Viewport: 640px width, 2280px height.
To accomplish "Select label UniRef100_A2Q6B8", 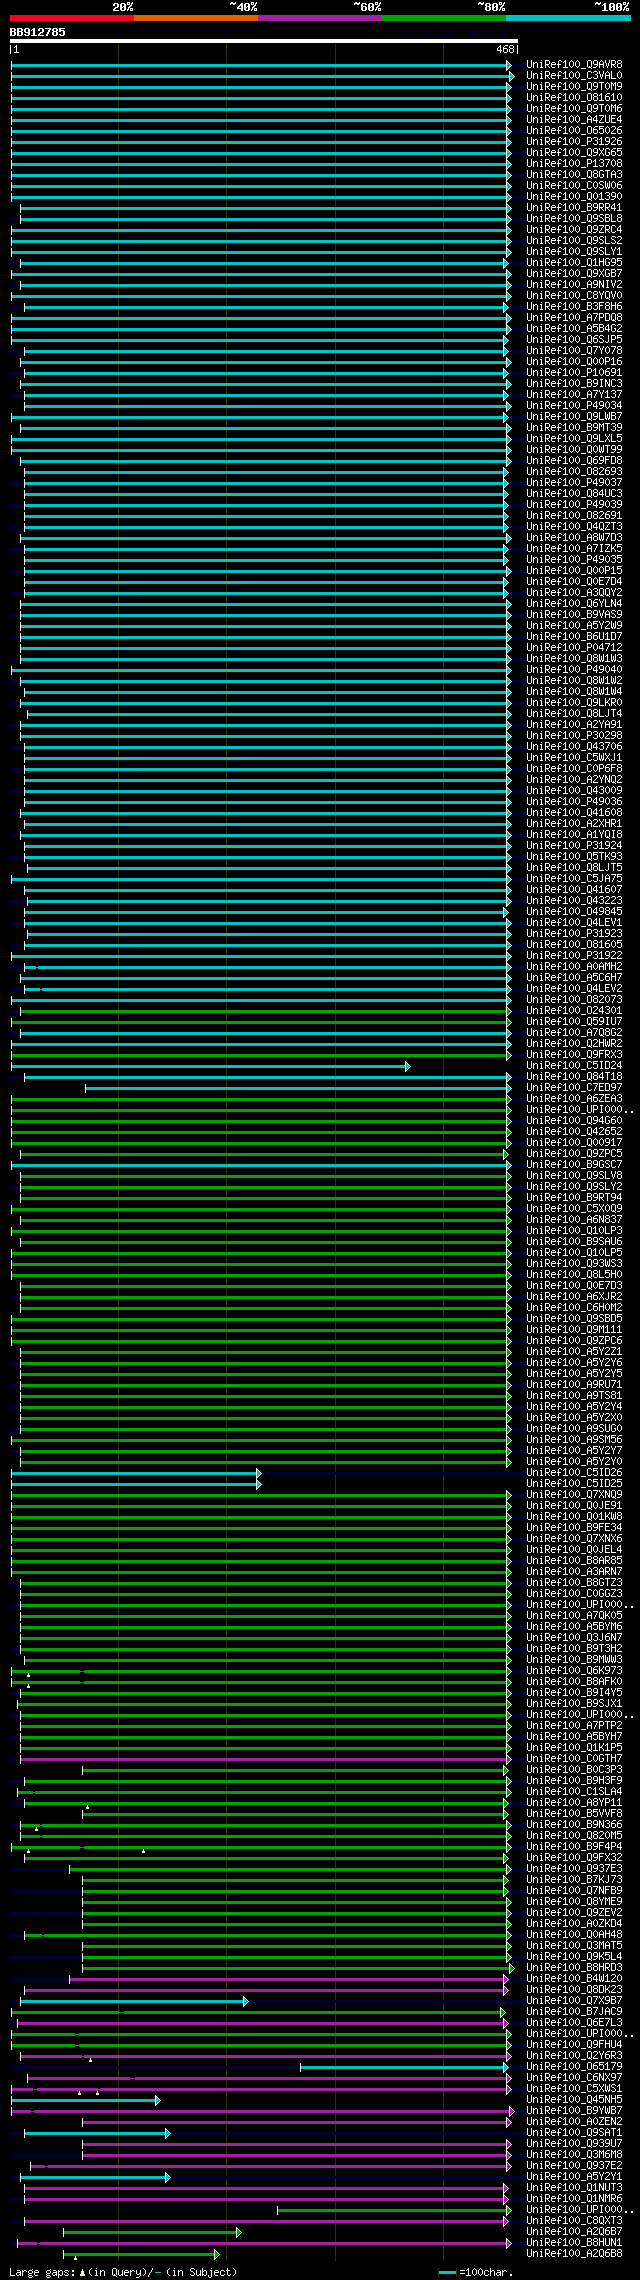I will [x=574, y=2254].
